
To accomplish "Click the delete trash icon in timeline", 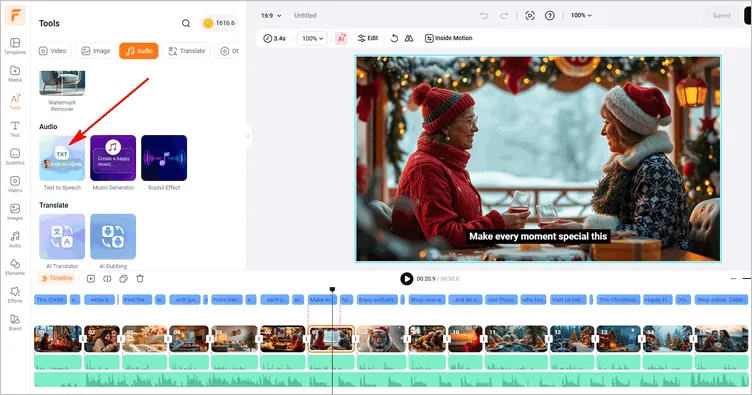I will tap(140, 279).
